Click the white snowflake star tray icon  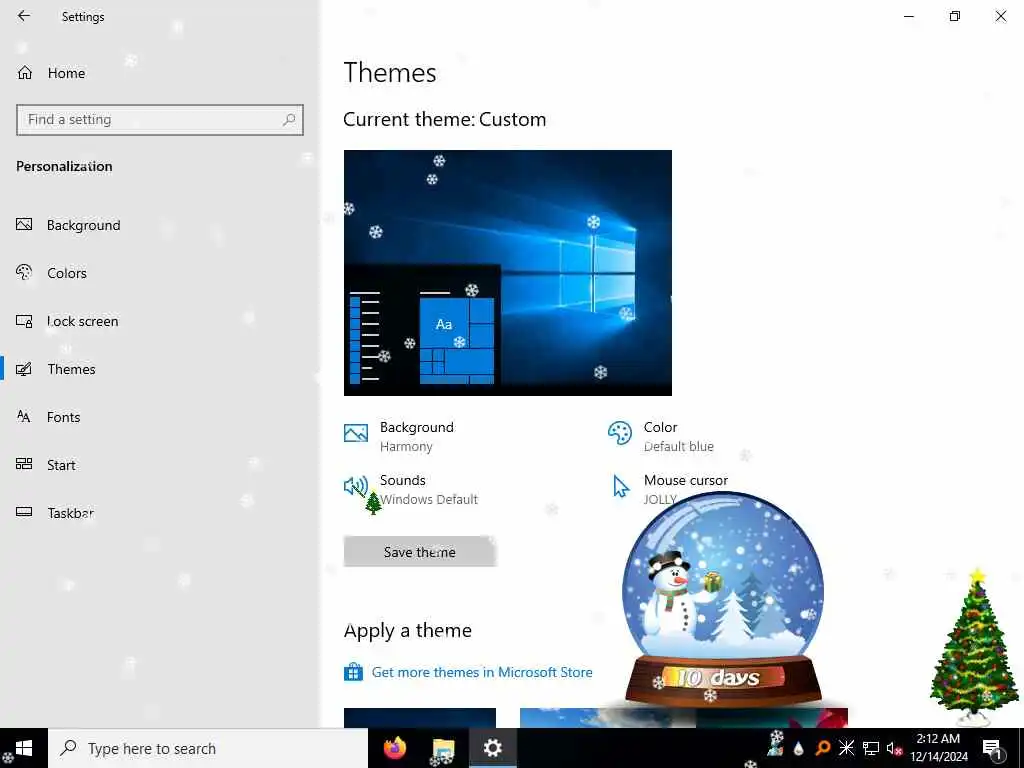(x=846, y=748)
